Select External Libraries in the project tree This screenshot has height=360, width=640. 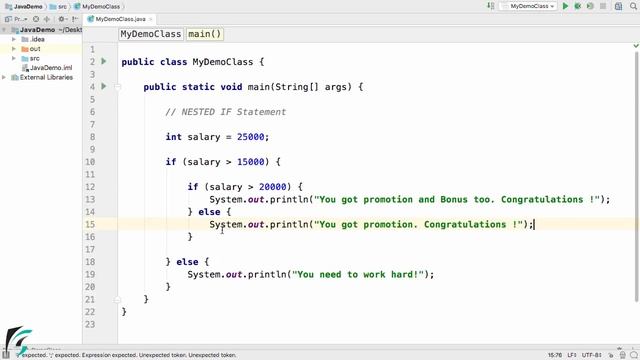pos(42,77)
